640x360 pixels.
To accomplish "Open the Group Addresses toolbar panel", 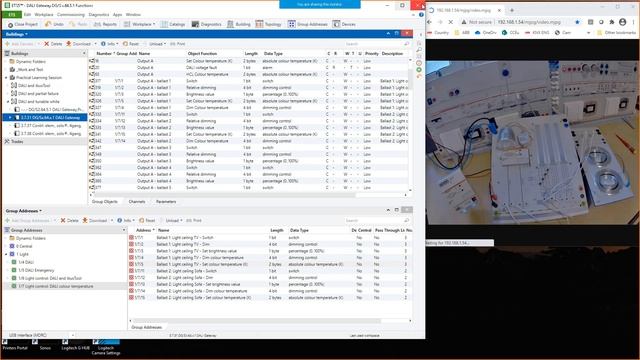I will tap(308, 24).
